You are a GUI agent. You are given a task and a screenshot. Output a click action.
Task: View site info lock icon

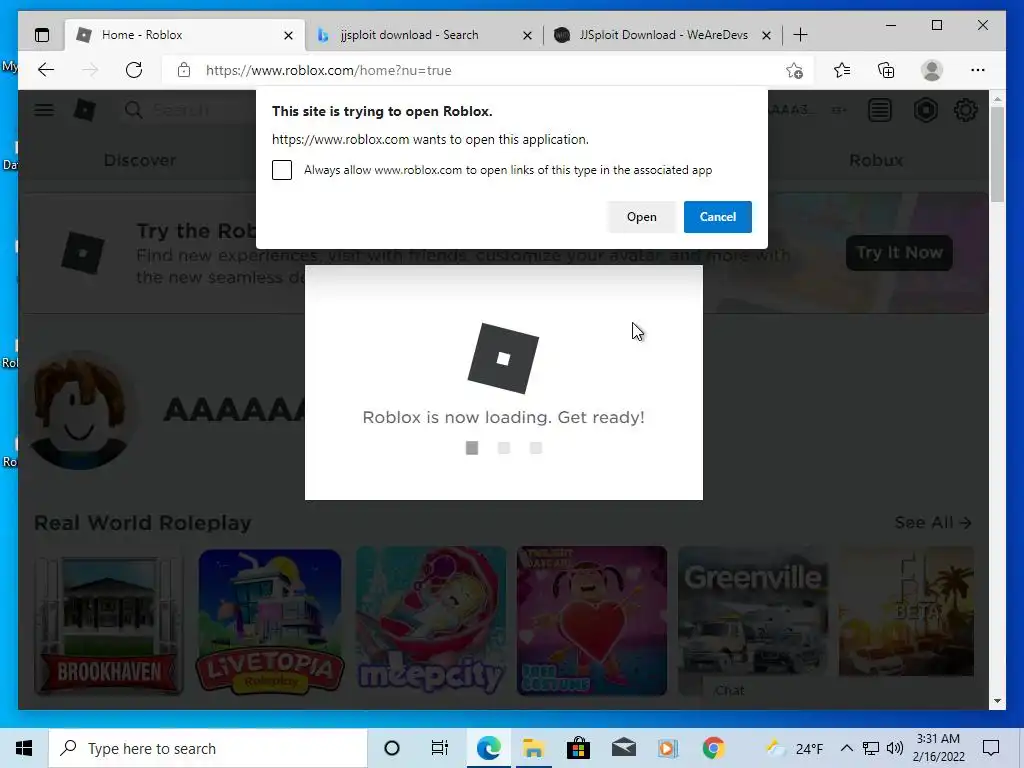point(184,70)
